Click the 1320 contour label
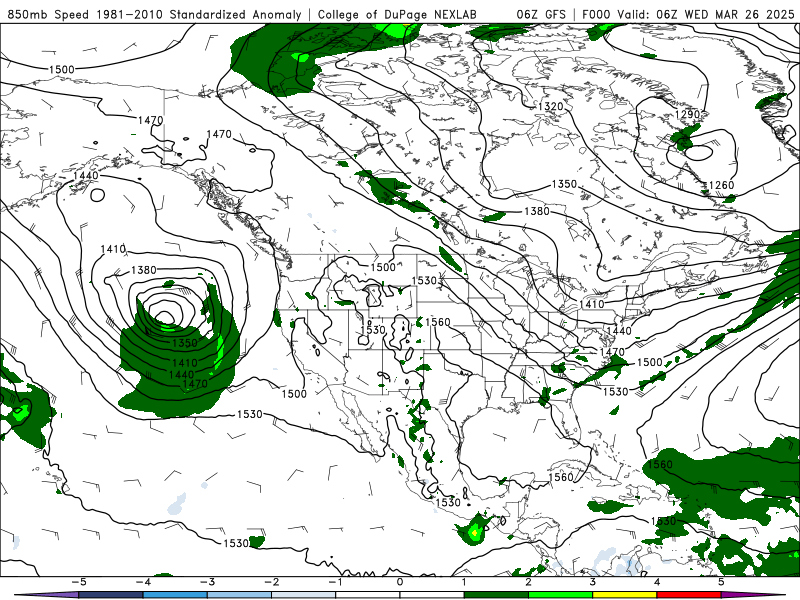Image resolution: width=800 pixels, height=600 pixels. click(x=551, y=106)
